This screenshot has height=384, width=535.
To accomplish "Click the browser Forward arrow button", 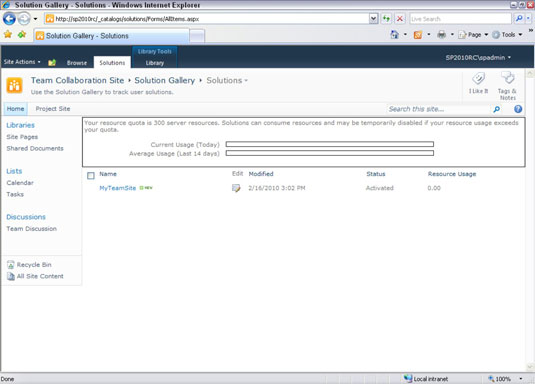I will coord(24,19).
